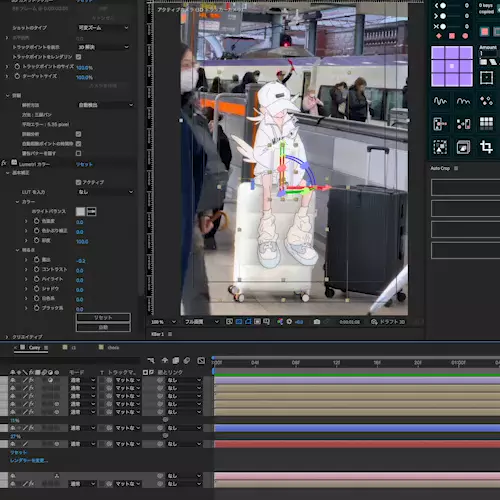Switch to the choco timeline tab
Screen dimensions: 500x500
pyautogui.click(x=113, y=347)
